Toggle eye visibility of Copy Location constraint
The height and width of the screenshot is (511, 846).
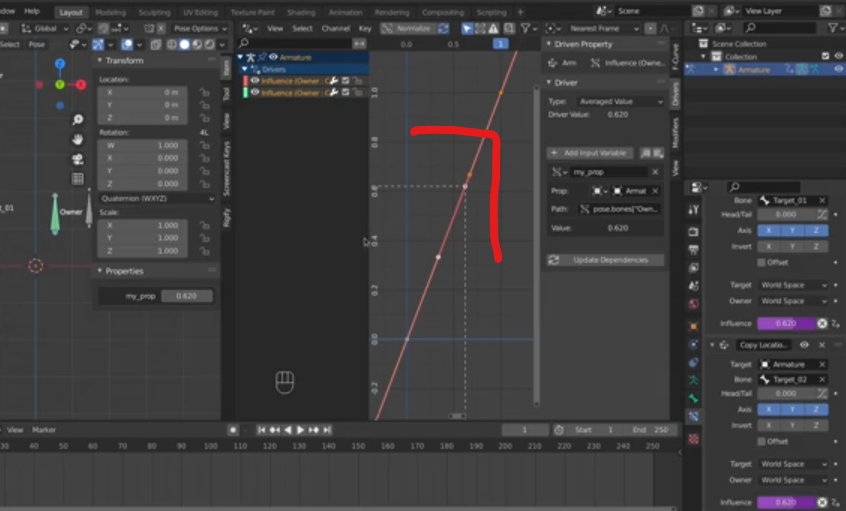(804, 345)
